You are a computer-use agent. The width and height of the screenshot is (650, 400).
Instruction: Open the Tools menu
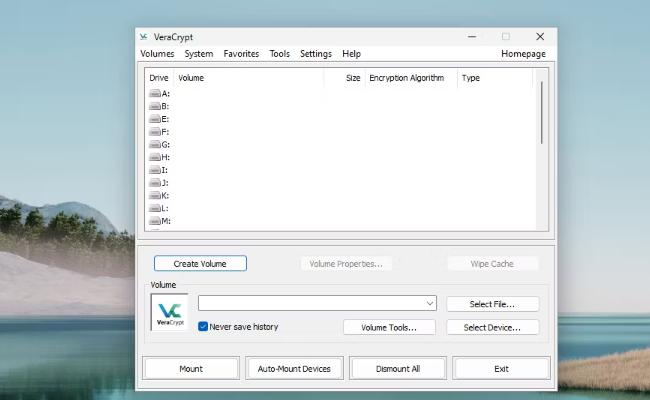(x=279, y=54)
